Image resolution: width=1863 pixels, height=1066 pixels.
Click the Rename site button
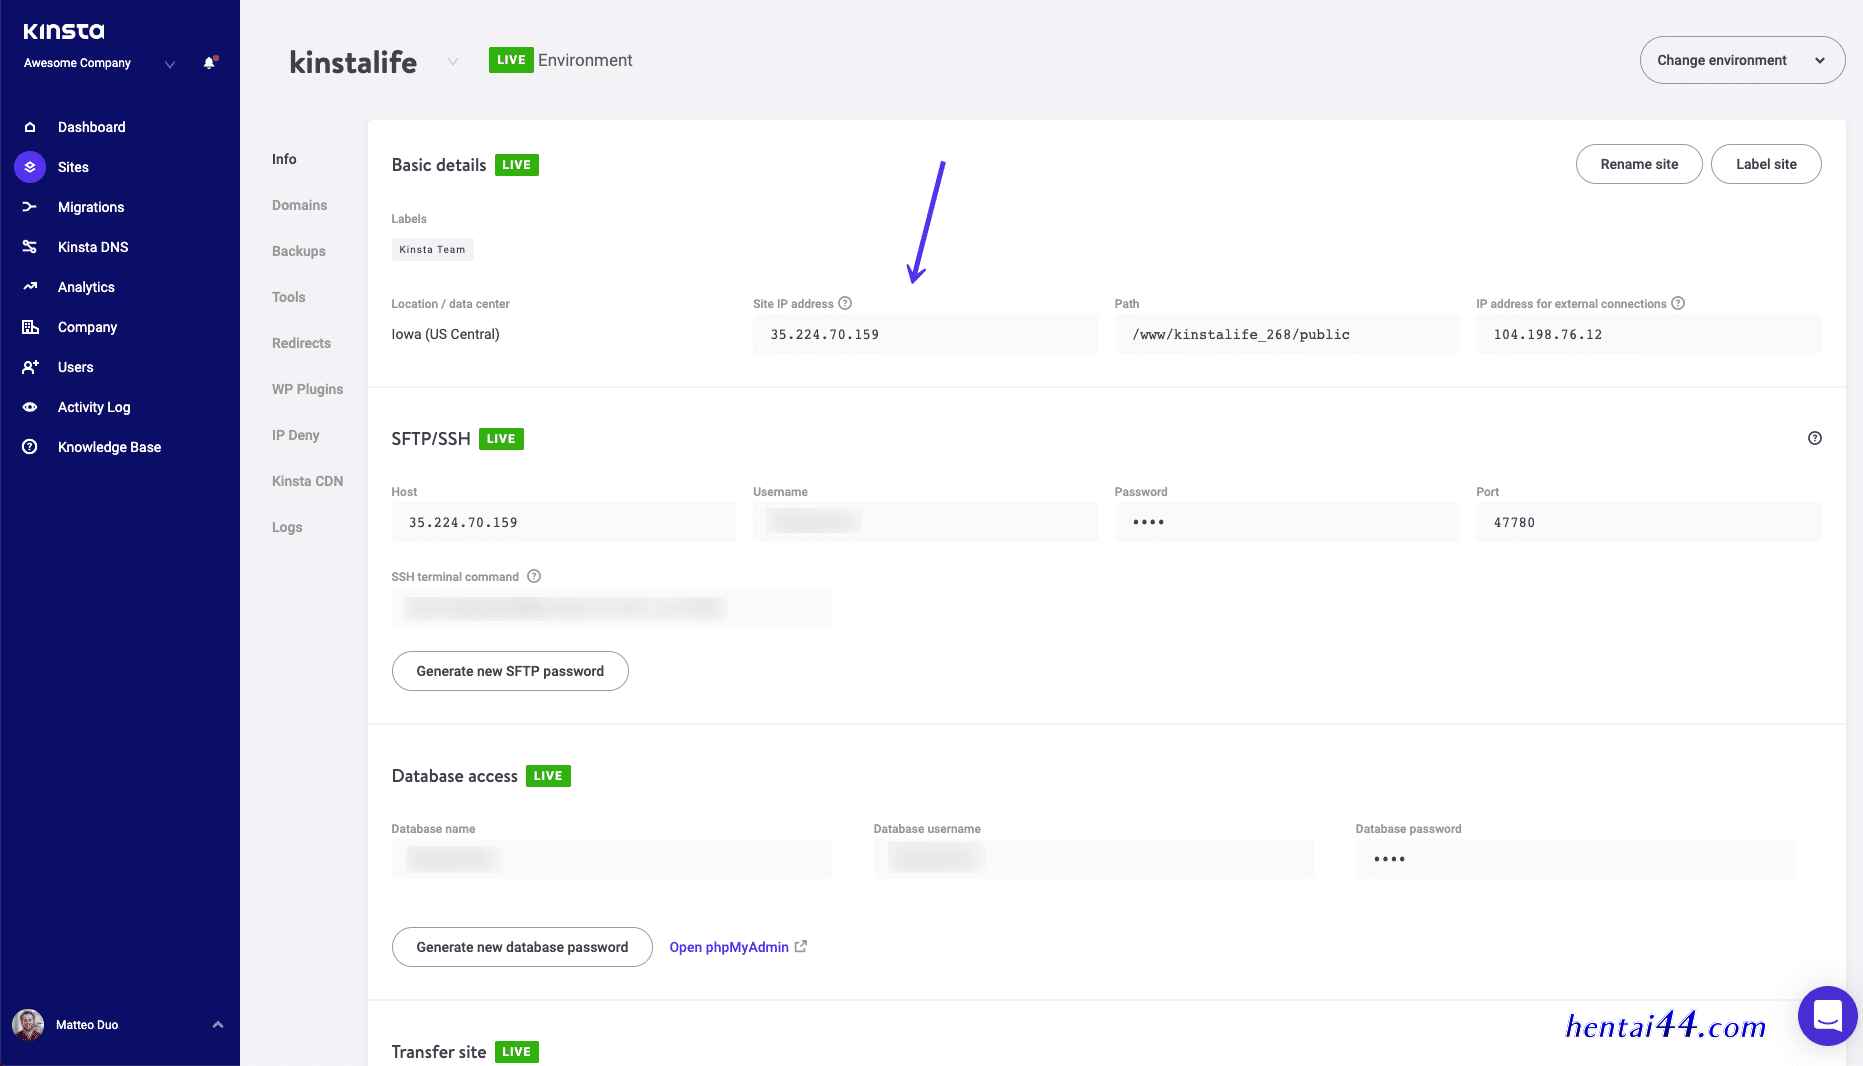pyautogui.click(x=1639, y=164)
